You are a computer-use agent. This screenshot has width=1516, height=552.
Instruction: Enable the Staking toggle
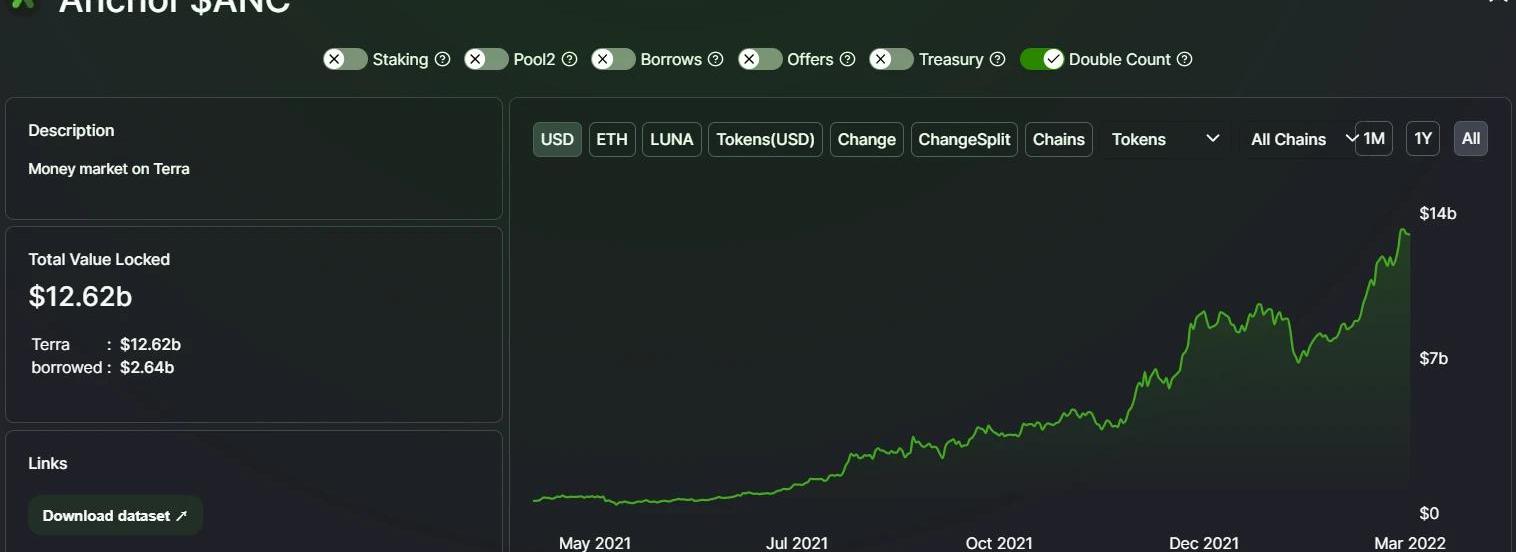tap(345, 59)
